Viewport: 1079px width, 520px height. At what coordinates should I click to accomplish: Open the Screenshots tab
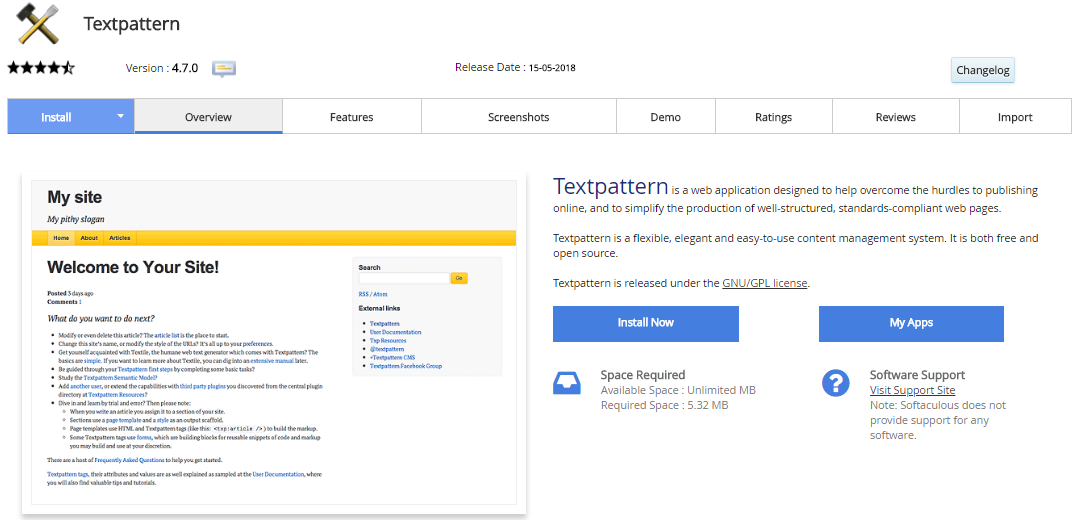(519, 117)
